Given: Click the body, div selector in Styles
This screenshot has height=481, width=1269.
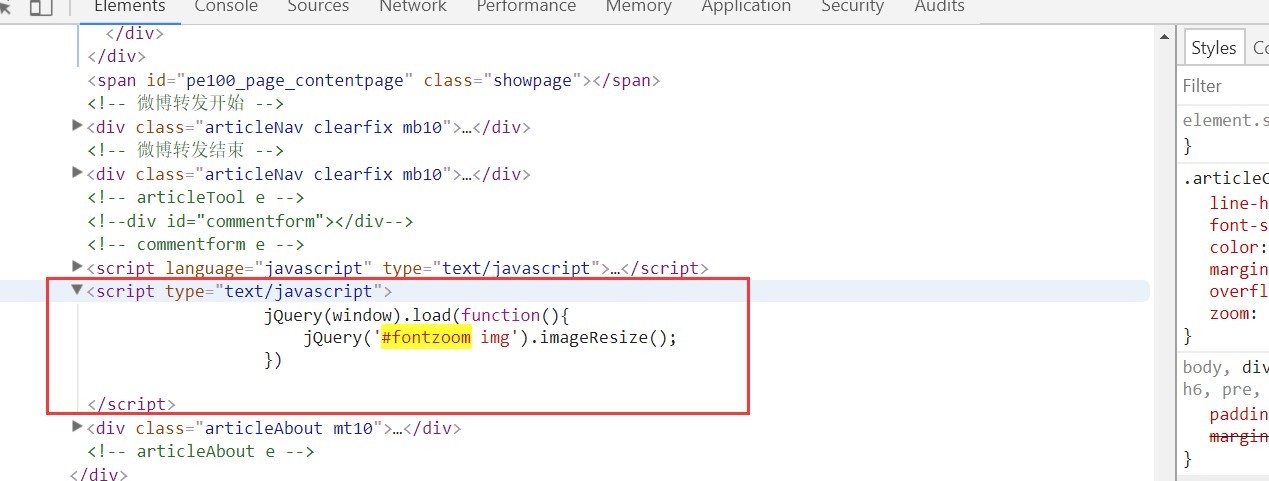Looking at the screenshot, I should point(1226,366).
